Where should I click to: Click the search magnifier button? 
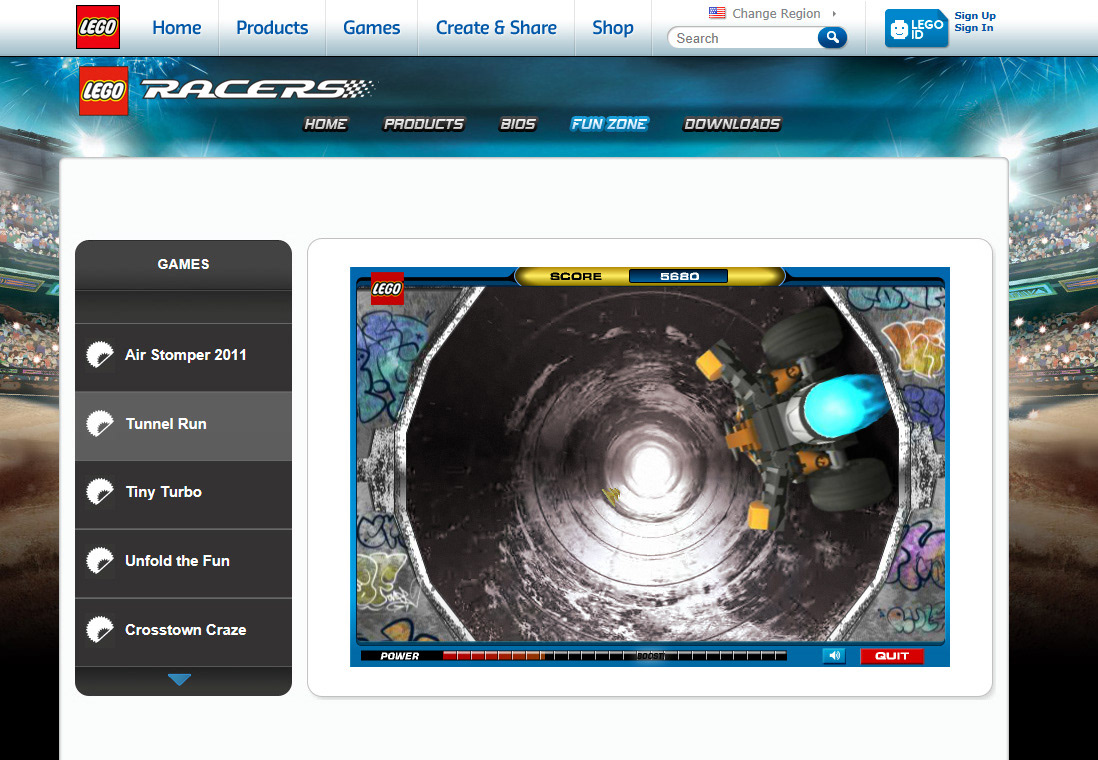pyautogui.click(x=832, y=38)
